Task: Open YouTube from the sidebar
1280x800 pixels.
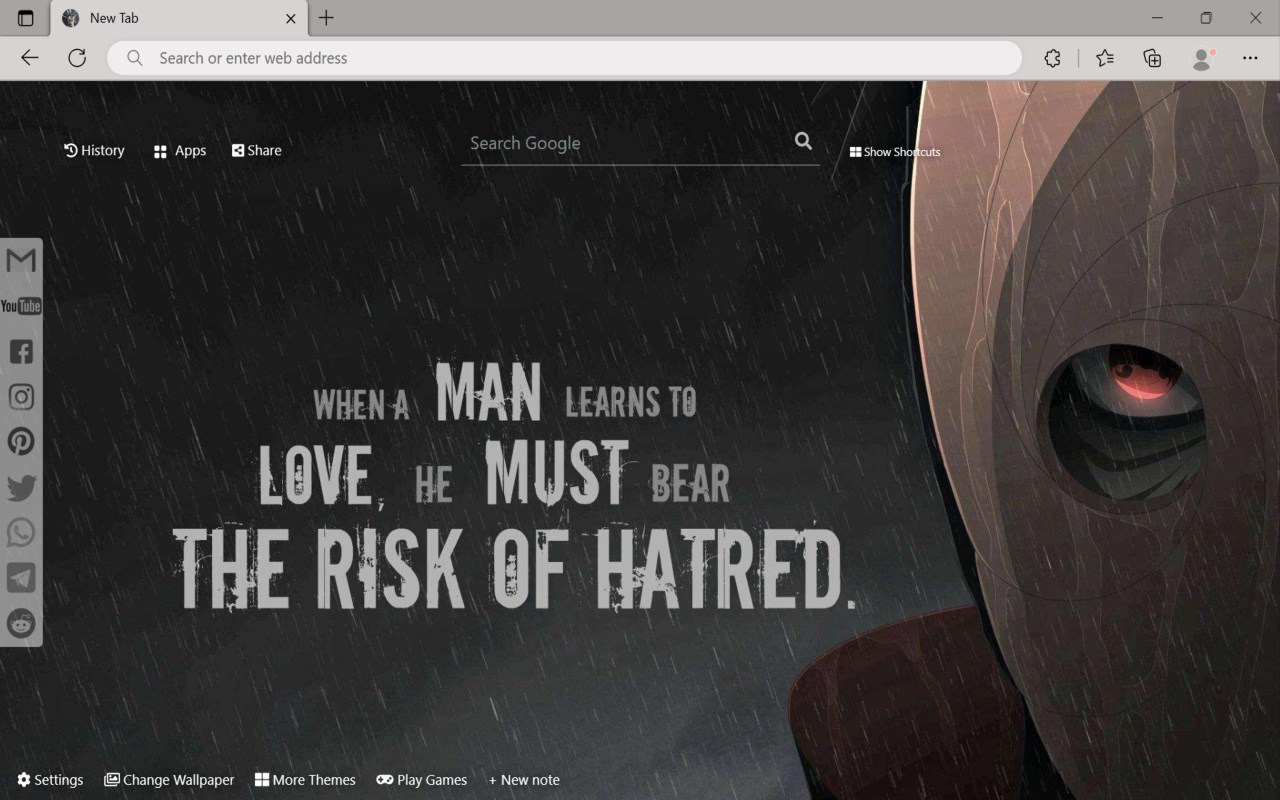Action: (x=21, y=306)
